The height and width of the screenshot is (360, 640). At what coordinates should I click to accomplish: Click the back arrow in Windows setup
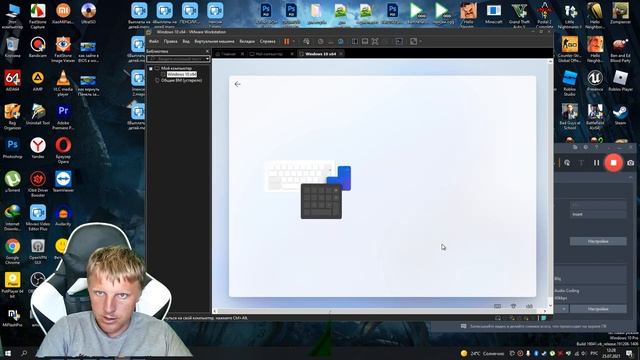tap(238, 84)
